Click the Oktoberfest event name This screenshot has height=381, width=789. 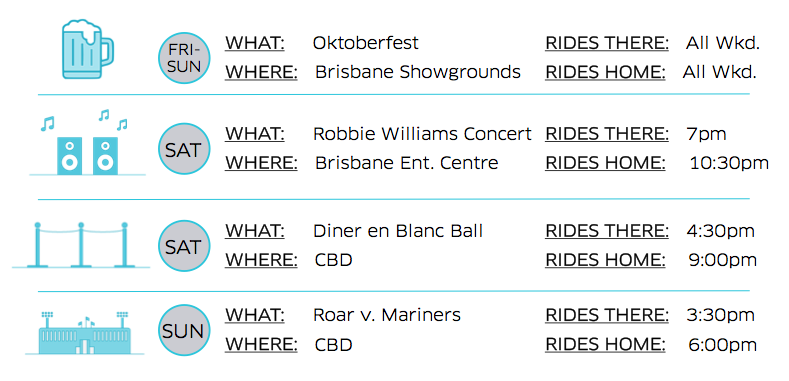click(365, 43)
